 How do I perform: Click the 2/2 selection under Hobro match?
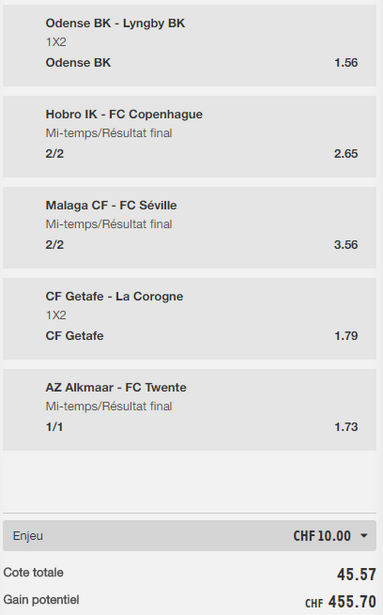point(55,154)
